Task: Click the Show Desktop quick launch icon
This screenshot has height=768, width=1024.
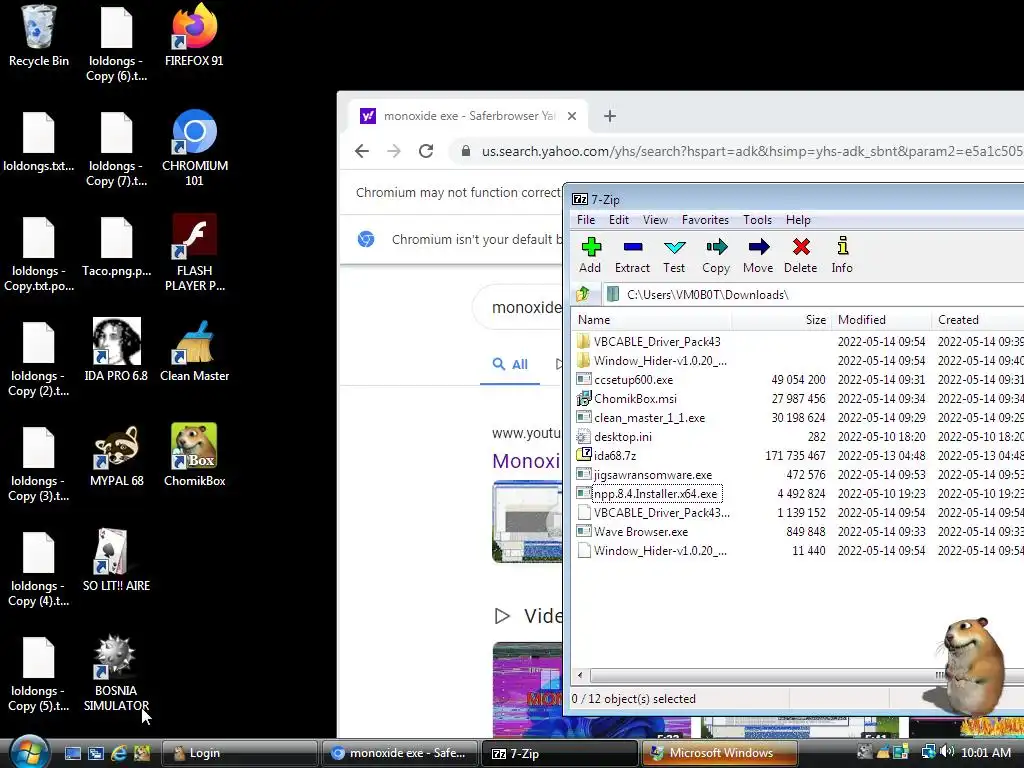Action: (72, 753)
